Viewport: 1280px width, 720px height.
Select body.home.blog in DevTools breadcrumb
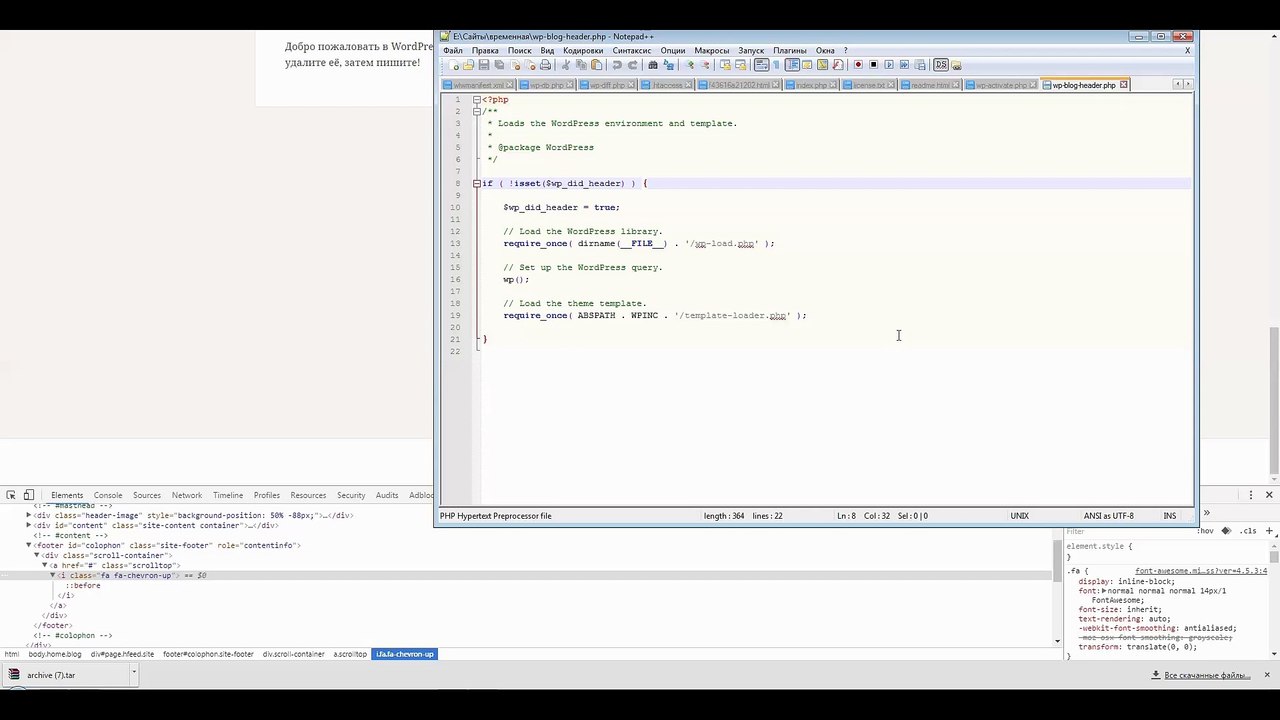point(55,654)
